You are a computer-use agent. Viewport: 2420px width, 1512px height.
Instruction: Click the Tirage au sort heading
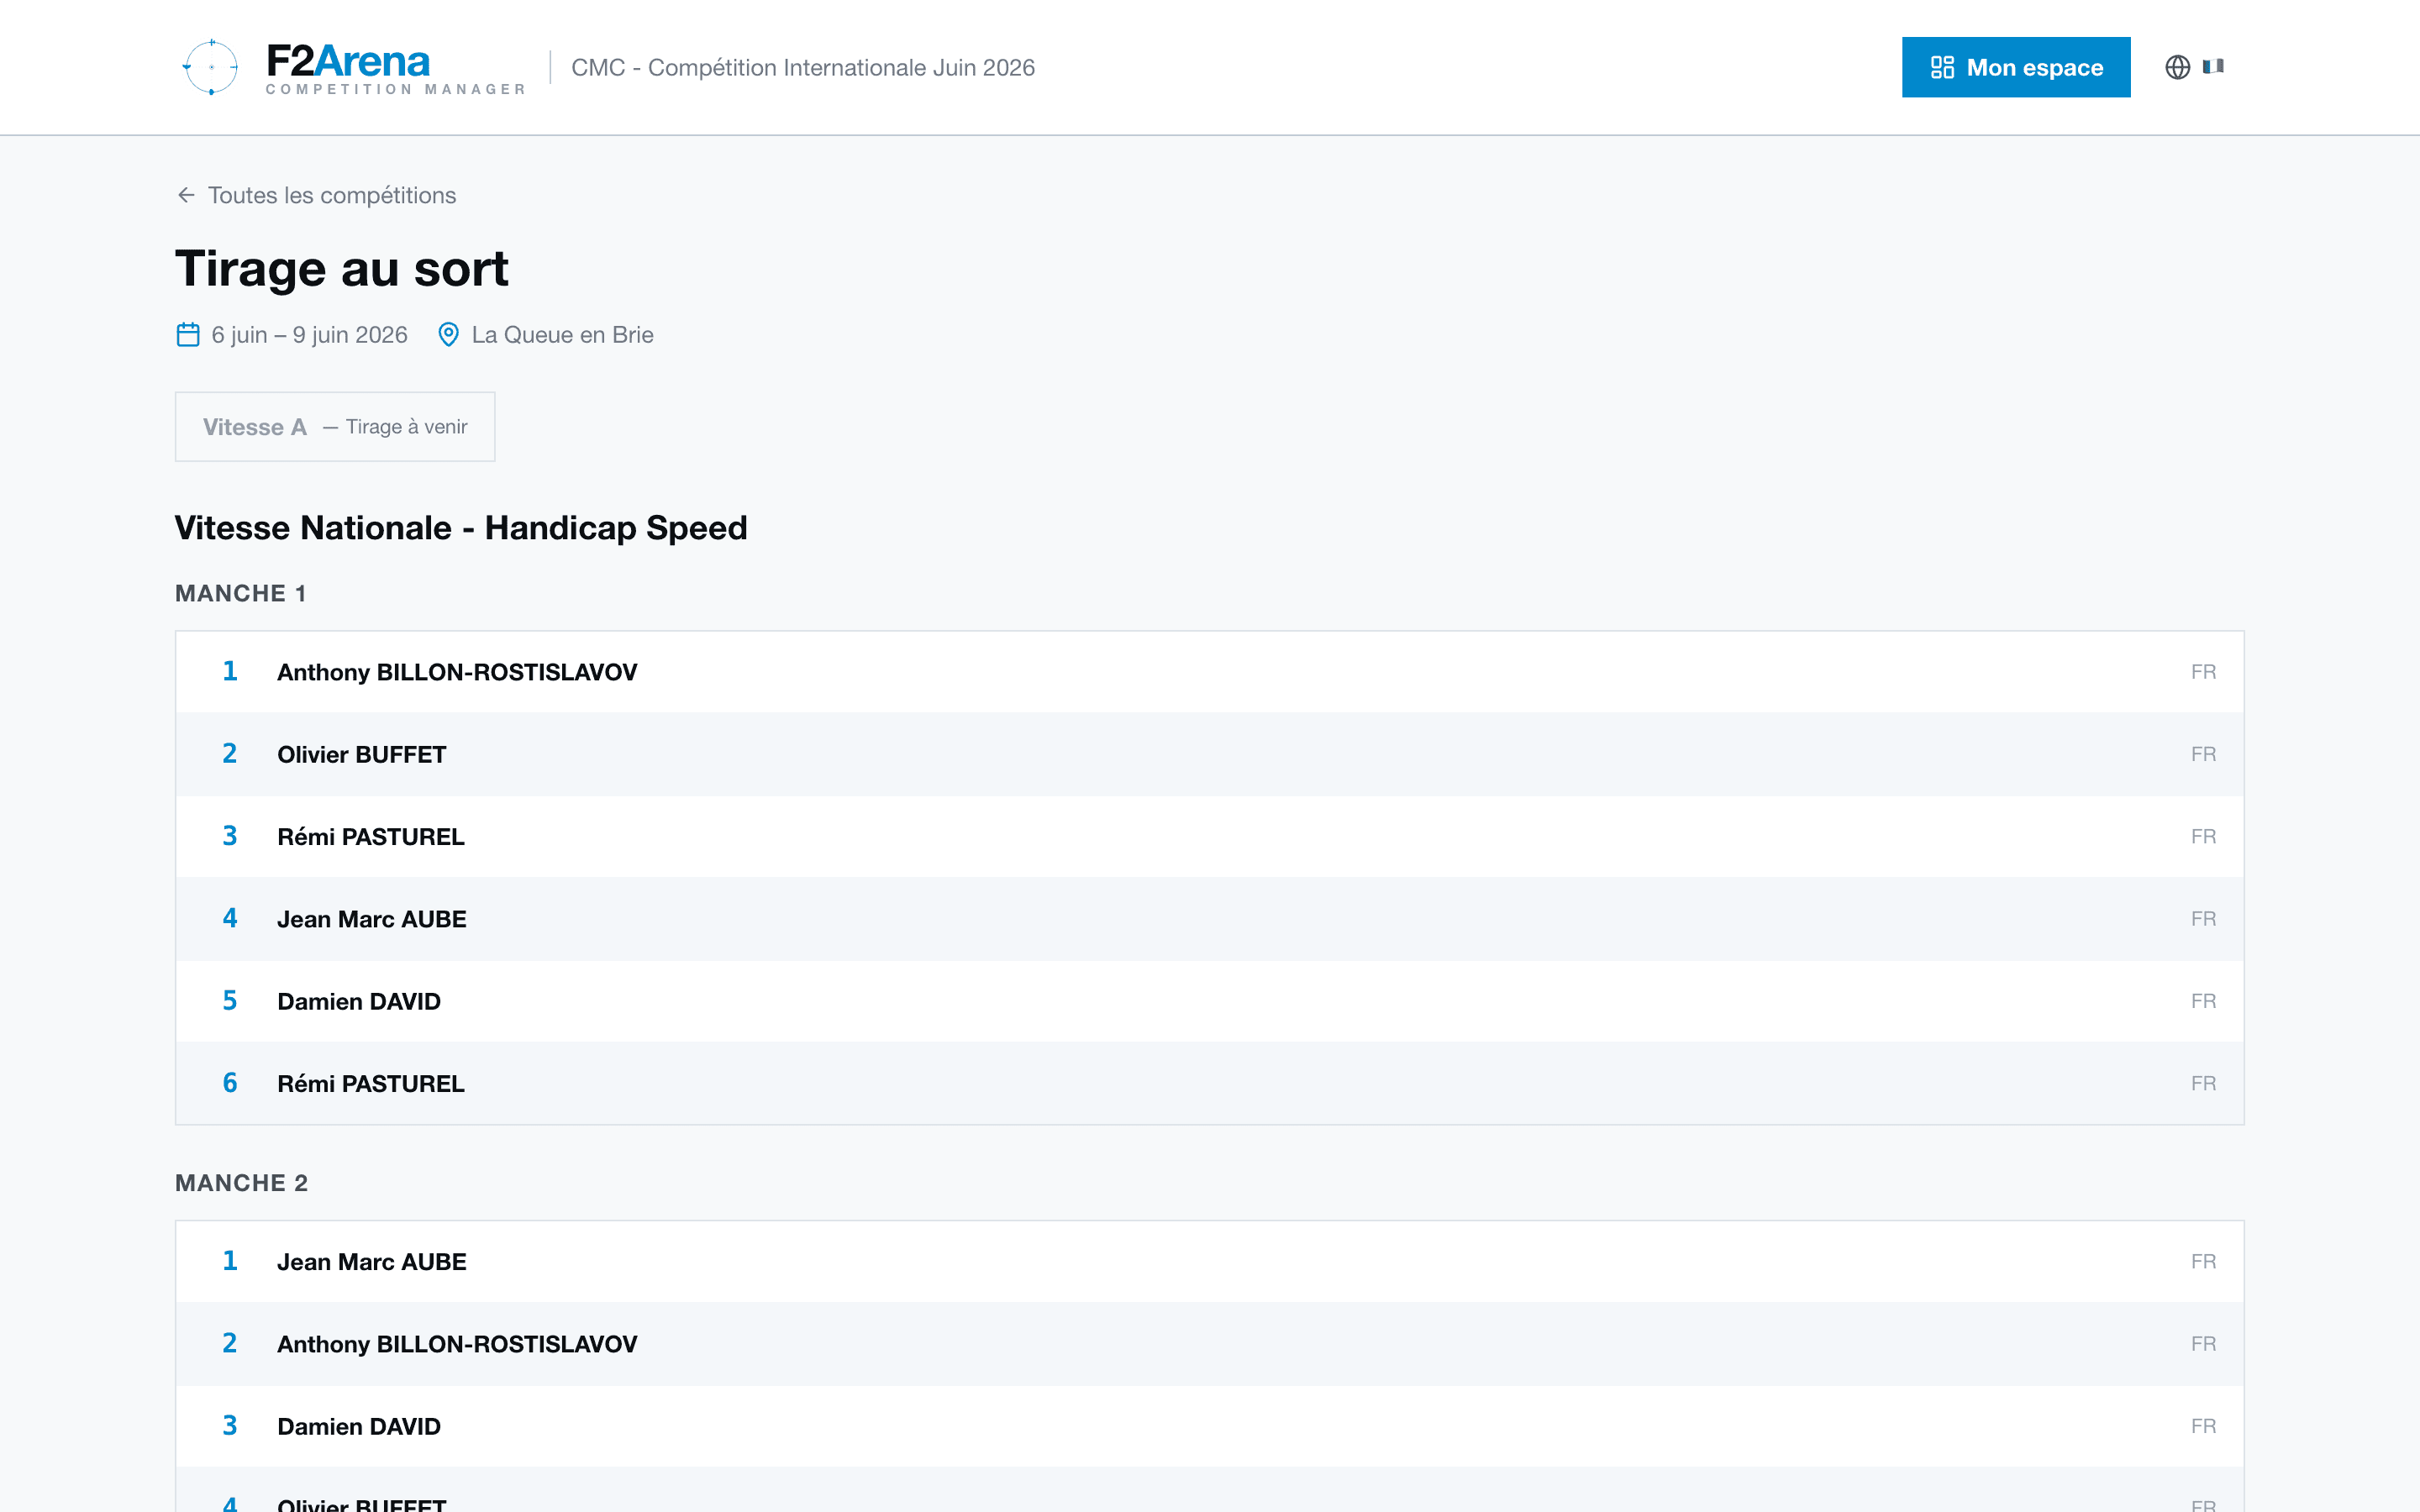[x=342, y=269]
